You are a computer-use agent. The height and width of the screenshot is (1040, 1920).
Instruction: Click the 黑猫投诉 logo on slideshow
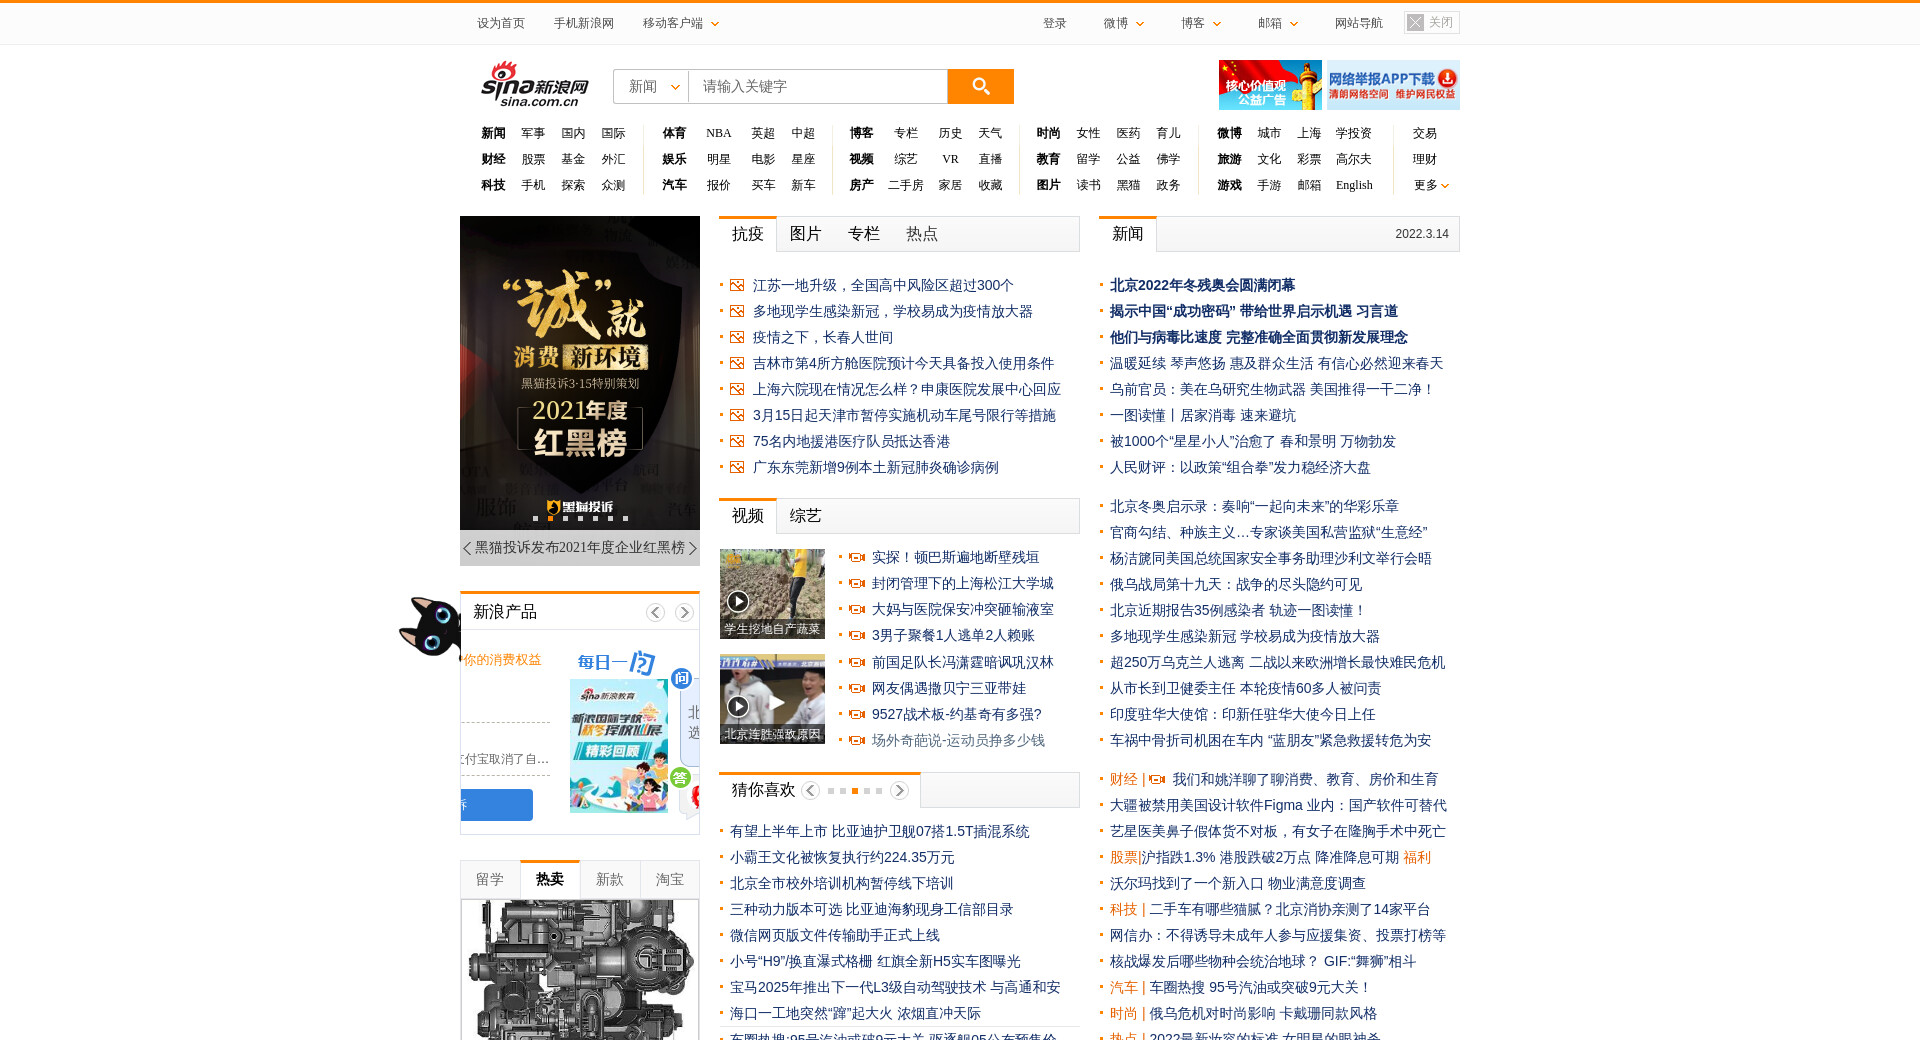[x=580, y=507]
